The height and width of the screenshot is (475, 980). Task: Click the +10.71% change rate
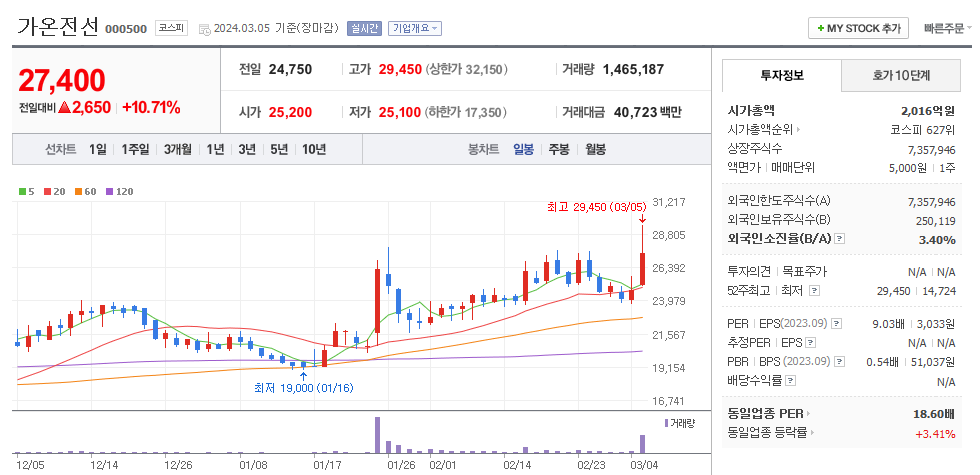click(152, 108)
